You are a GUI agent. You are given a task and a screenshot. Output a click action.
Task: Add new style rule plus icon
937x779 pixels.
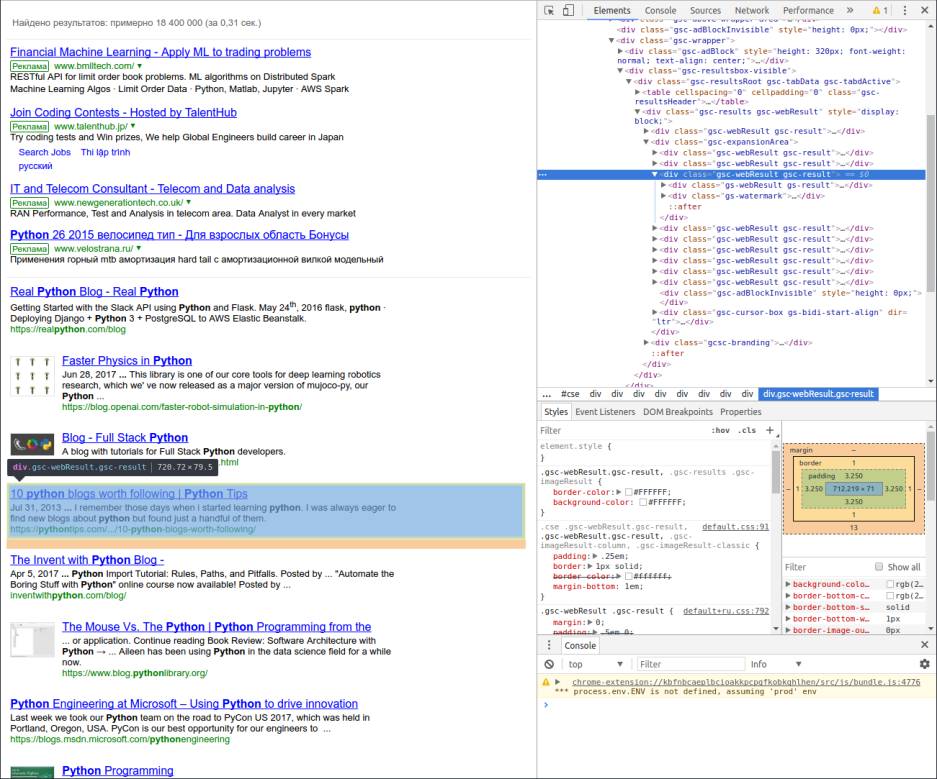[770, 430]
